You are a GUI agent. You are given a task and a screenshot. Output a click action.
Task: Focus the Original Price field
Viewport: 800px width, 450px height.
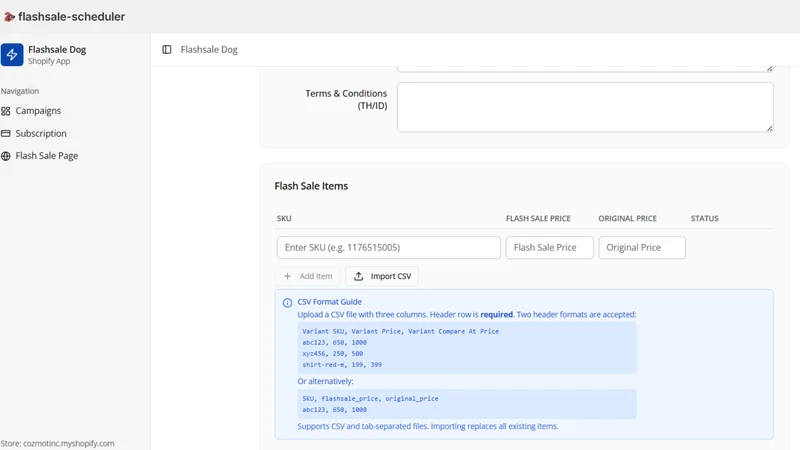[x=642, y=247]
